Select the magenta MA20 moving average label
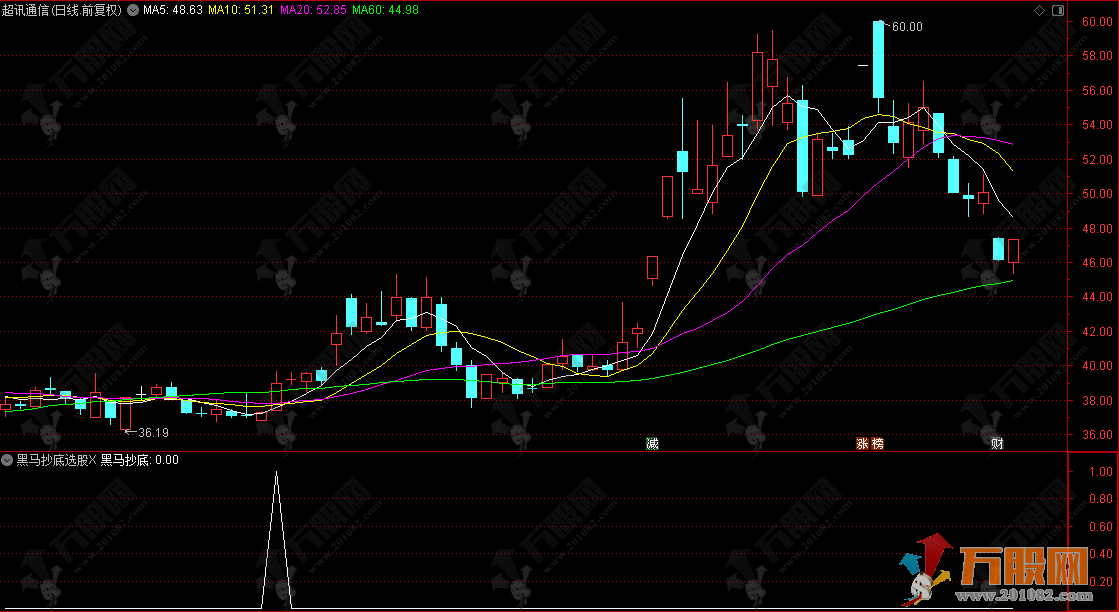This screenshot has height=612, width=1119. [312, 10]
